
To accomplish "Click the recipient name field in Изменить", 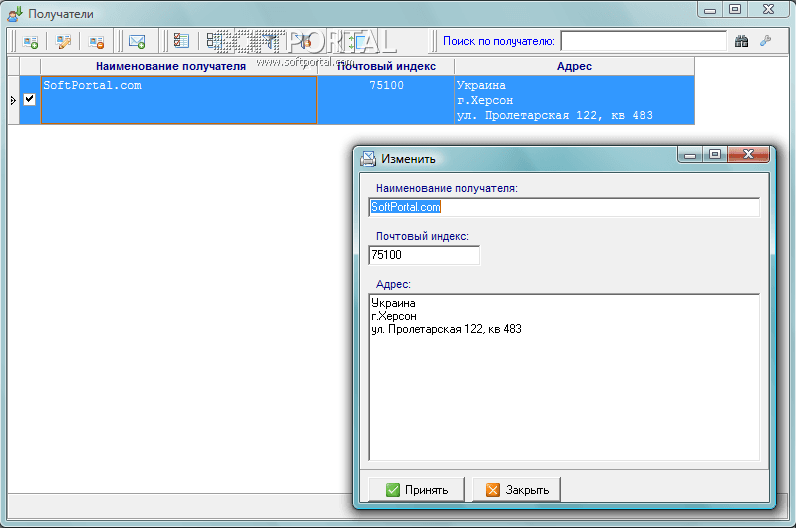I will tap(564, 207).
